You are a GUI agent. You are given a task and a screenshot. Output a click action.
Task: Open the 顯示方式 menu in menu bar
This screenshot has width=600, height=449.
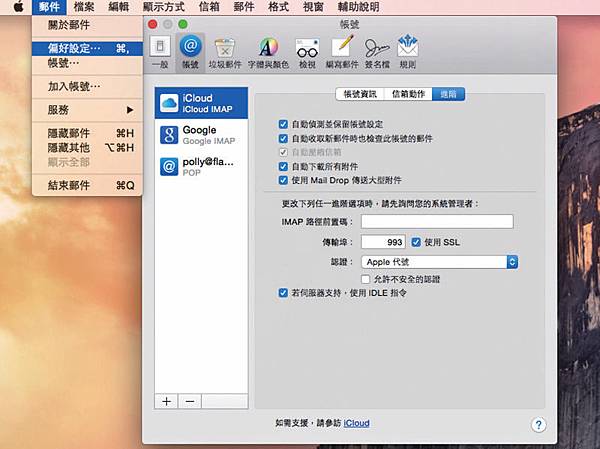tap(164, 7)
